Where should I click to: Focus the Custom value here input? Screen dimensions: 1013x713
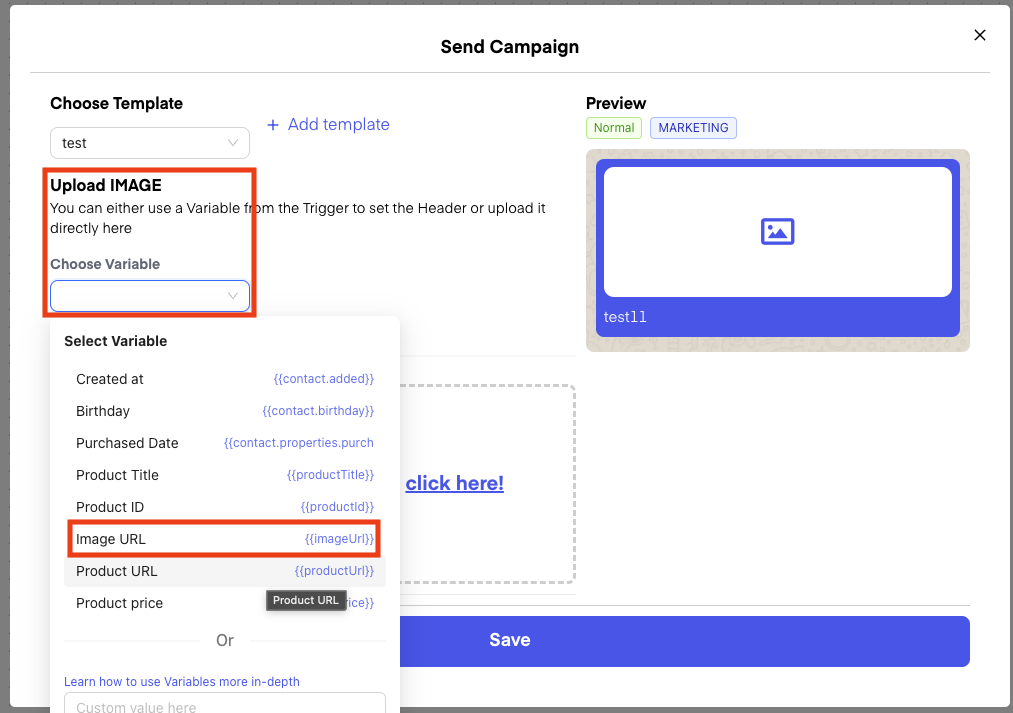[224, 705]
